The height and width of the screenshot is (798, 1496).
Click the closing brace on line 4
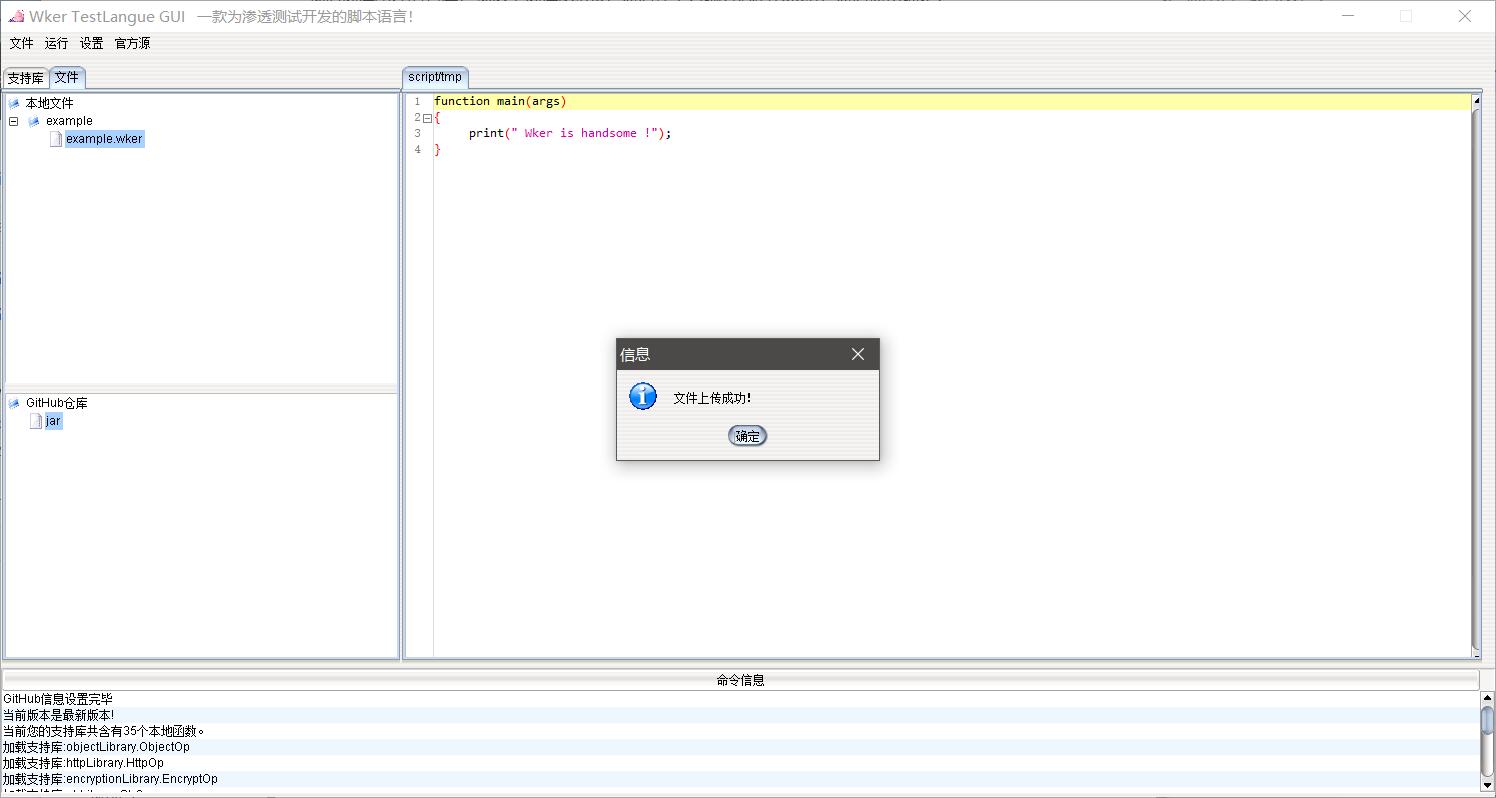437,149
